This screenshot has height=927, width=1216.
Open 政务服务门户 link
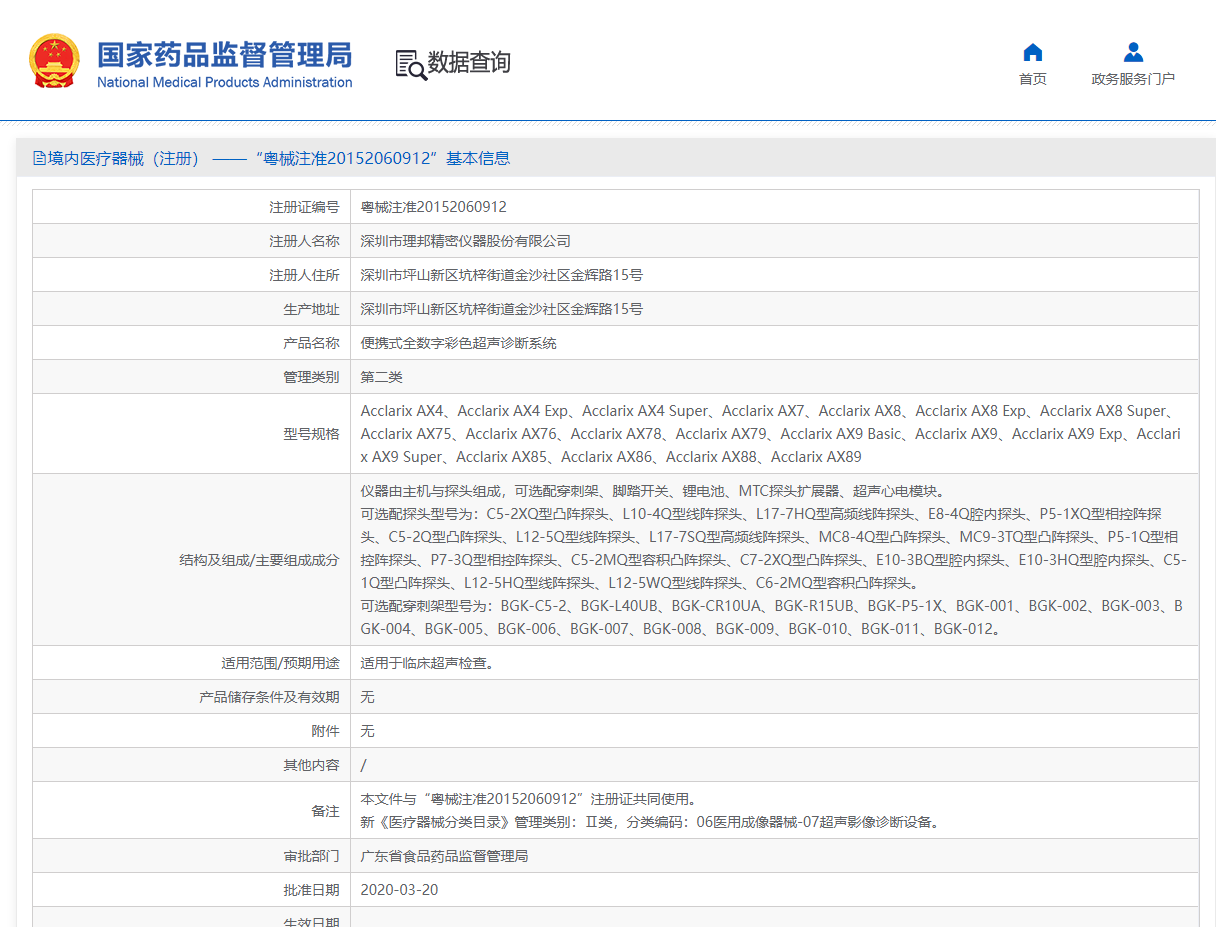[1133, 79]
